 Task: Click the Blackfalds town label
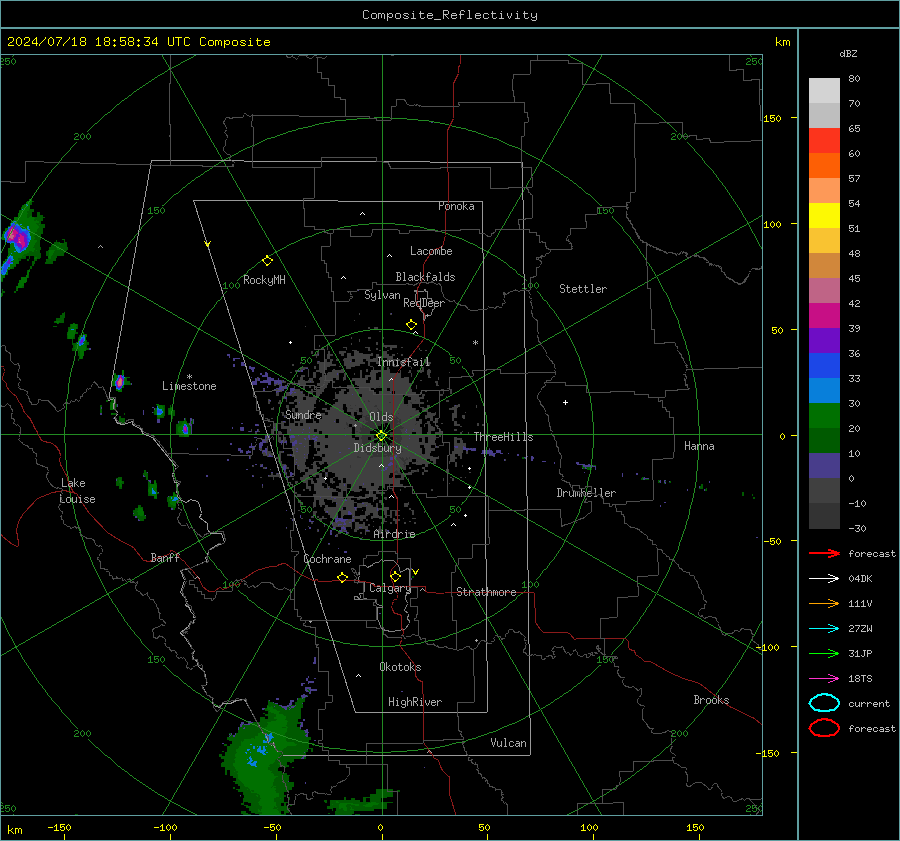tap(425, 277)
